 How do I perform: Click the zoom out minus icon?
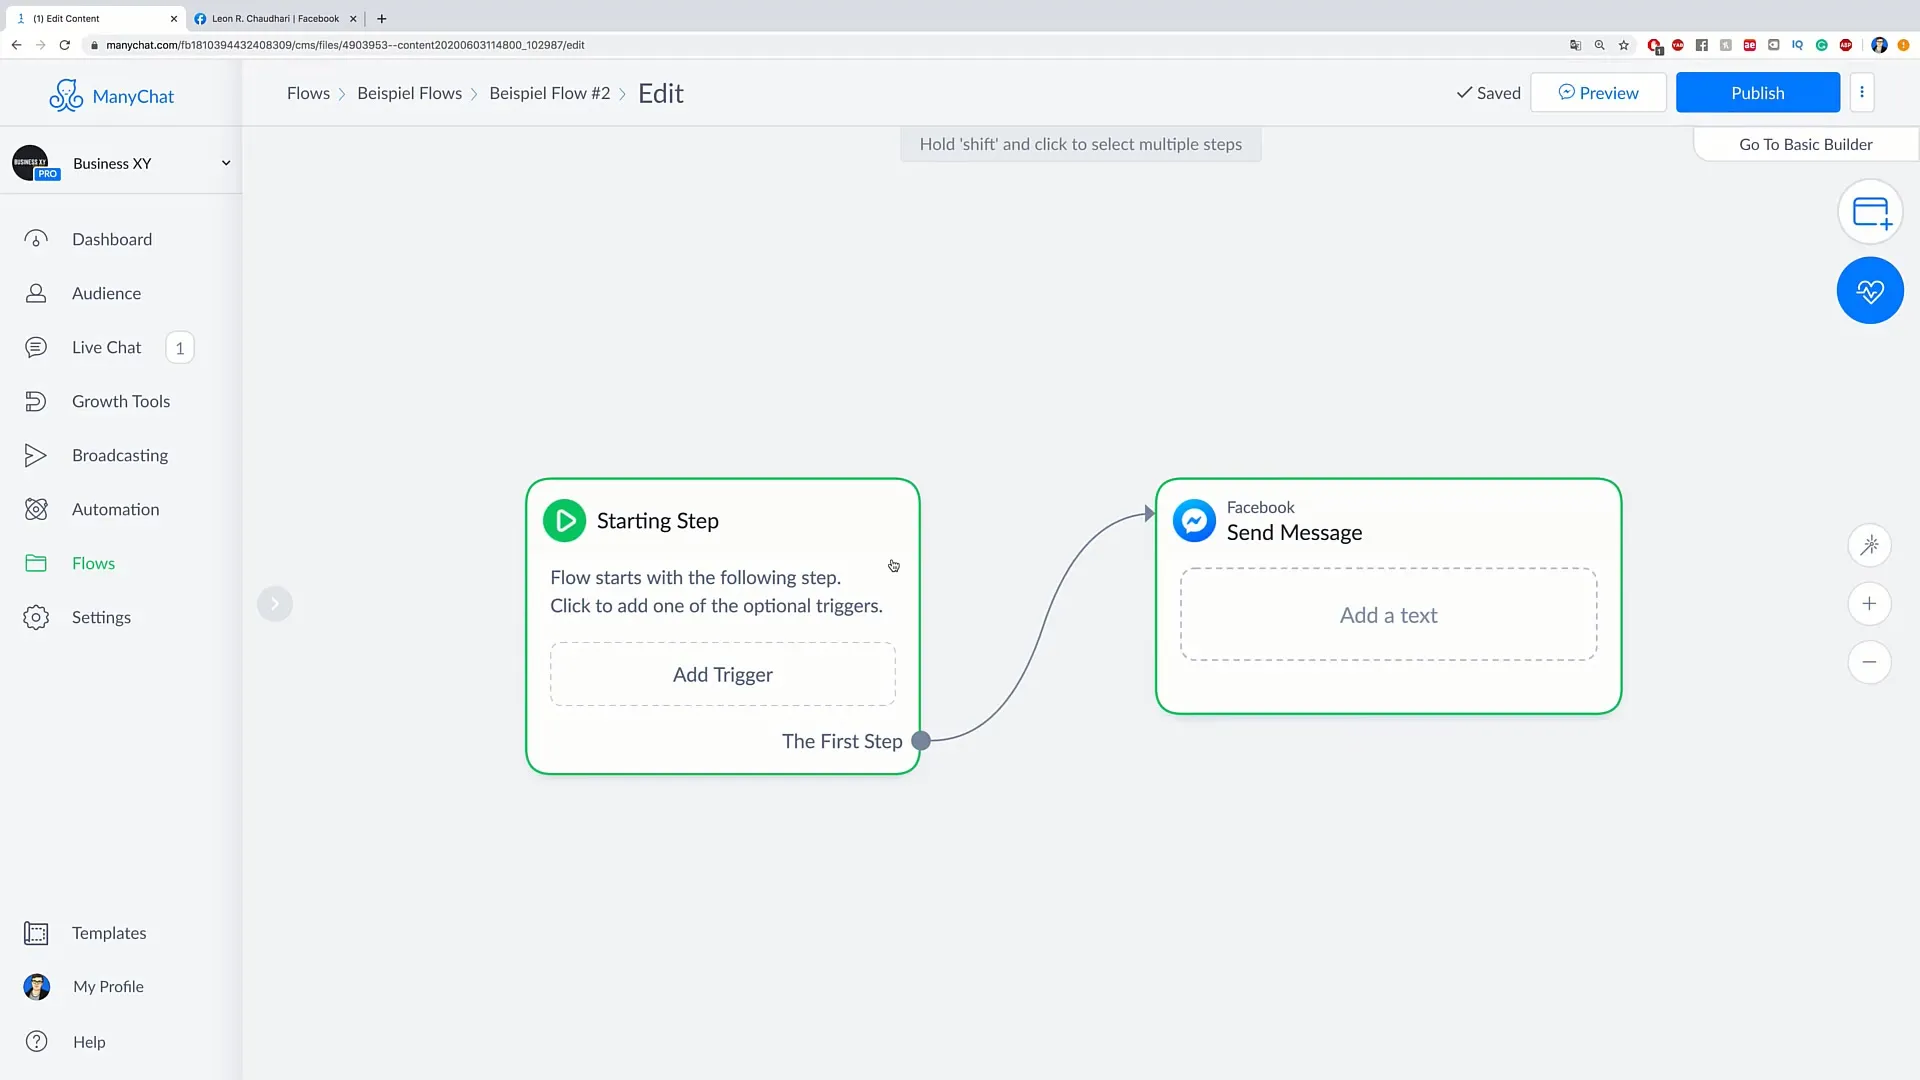[1870, 661]
